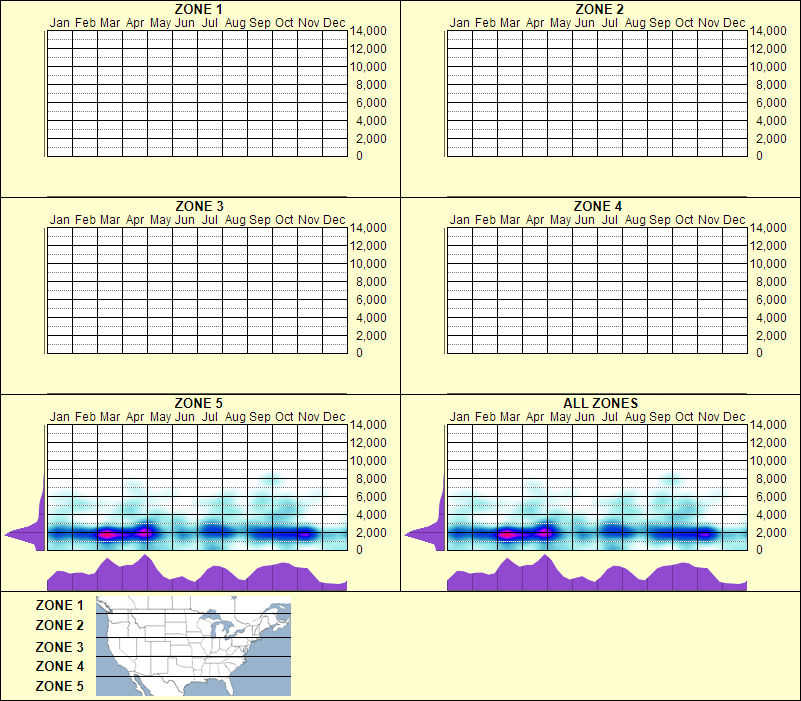Click the Jan label on the ZONE 5 chart
Screen dimensions: 801x701
click(61, 417)
